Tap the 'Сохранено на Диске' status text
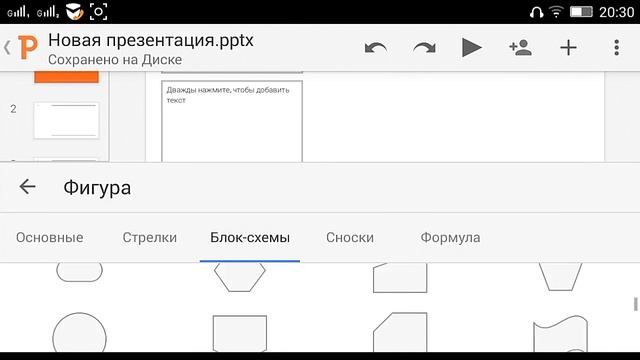 coord(115,60)
